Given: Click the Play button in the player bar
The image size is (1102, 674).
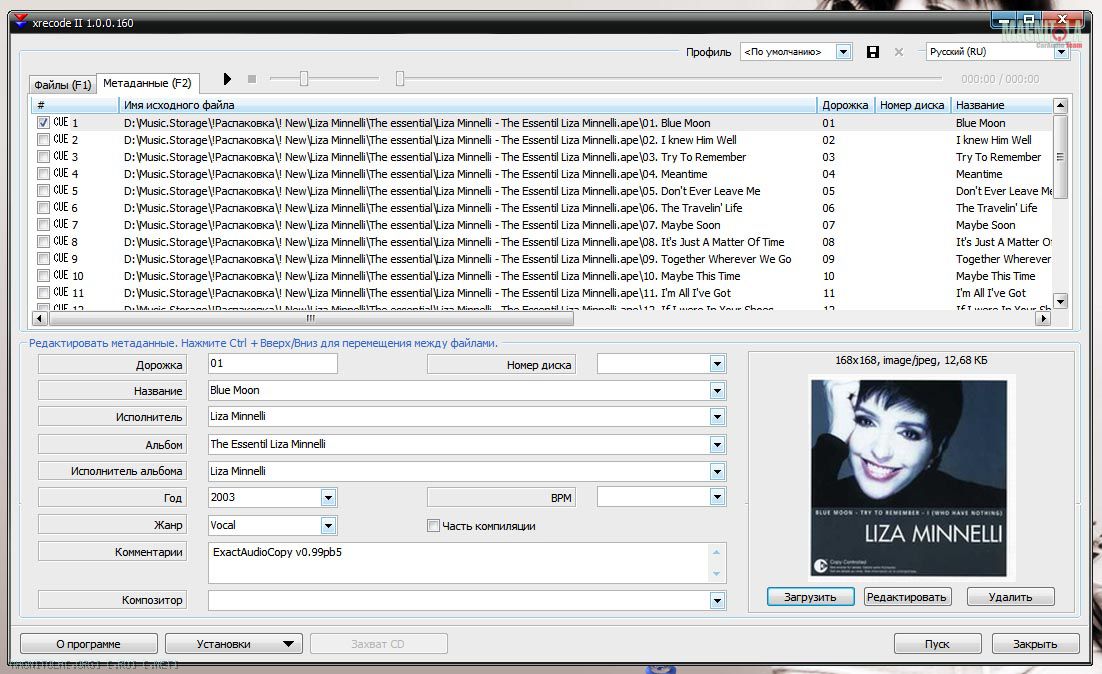Looking at the screenshot, I should [228, 79].
